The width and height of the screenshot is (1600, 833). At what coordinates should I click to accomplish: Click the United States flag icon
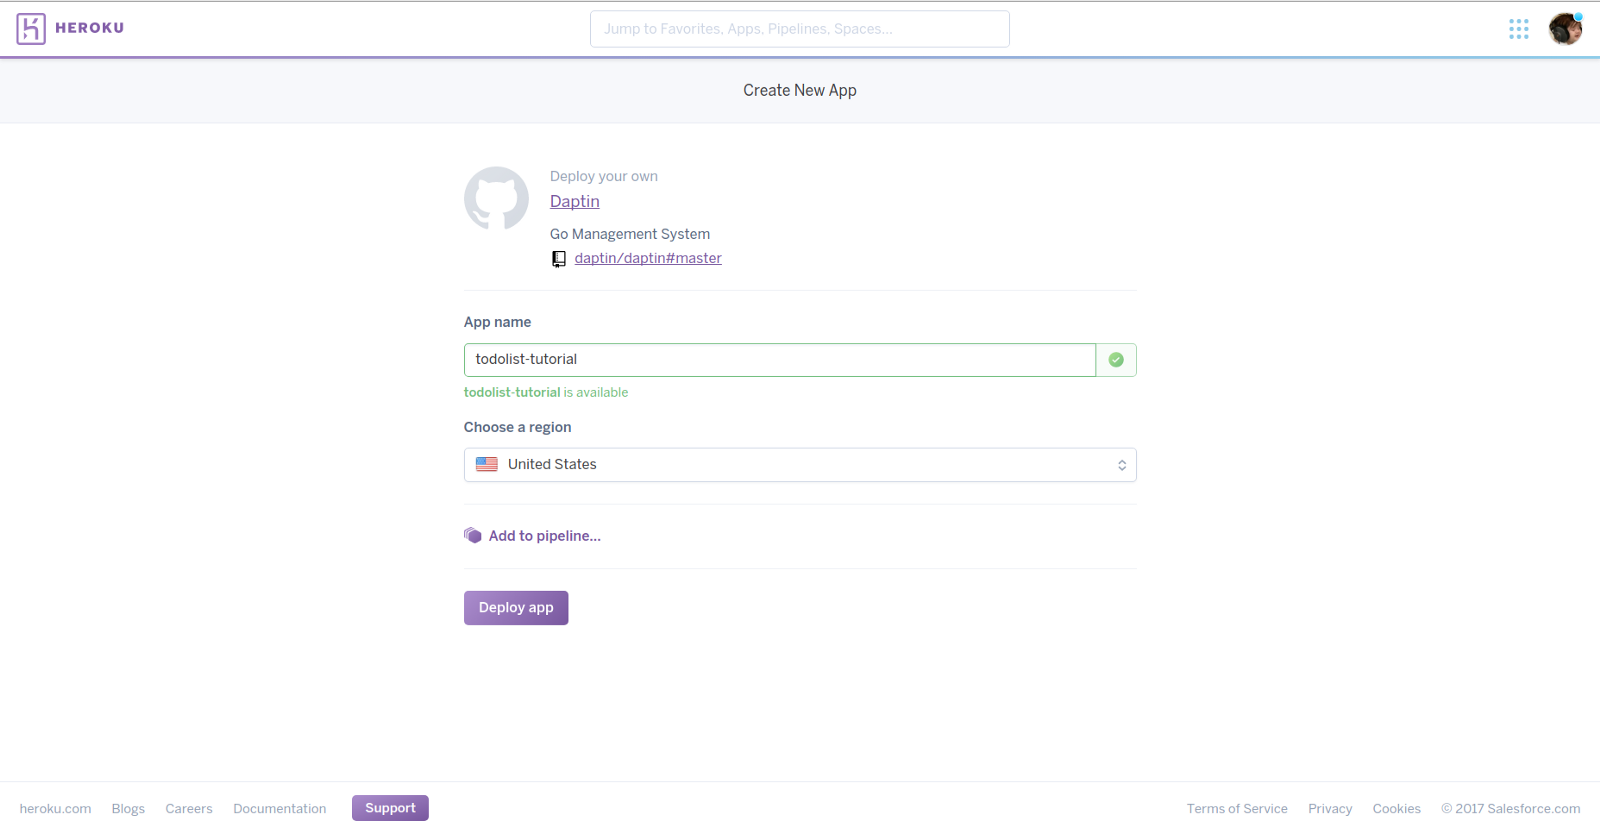pyautogui.click(x=487, y=464)
